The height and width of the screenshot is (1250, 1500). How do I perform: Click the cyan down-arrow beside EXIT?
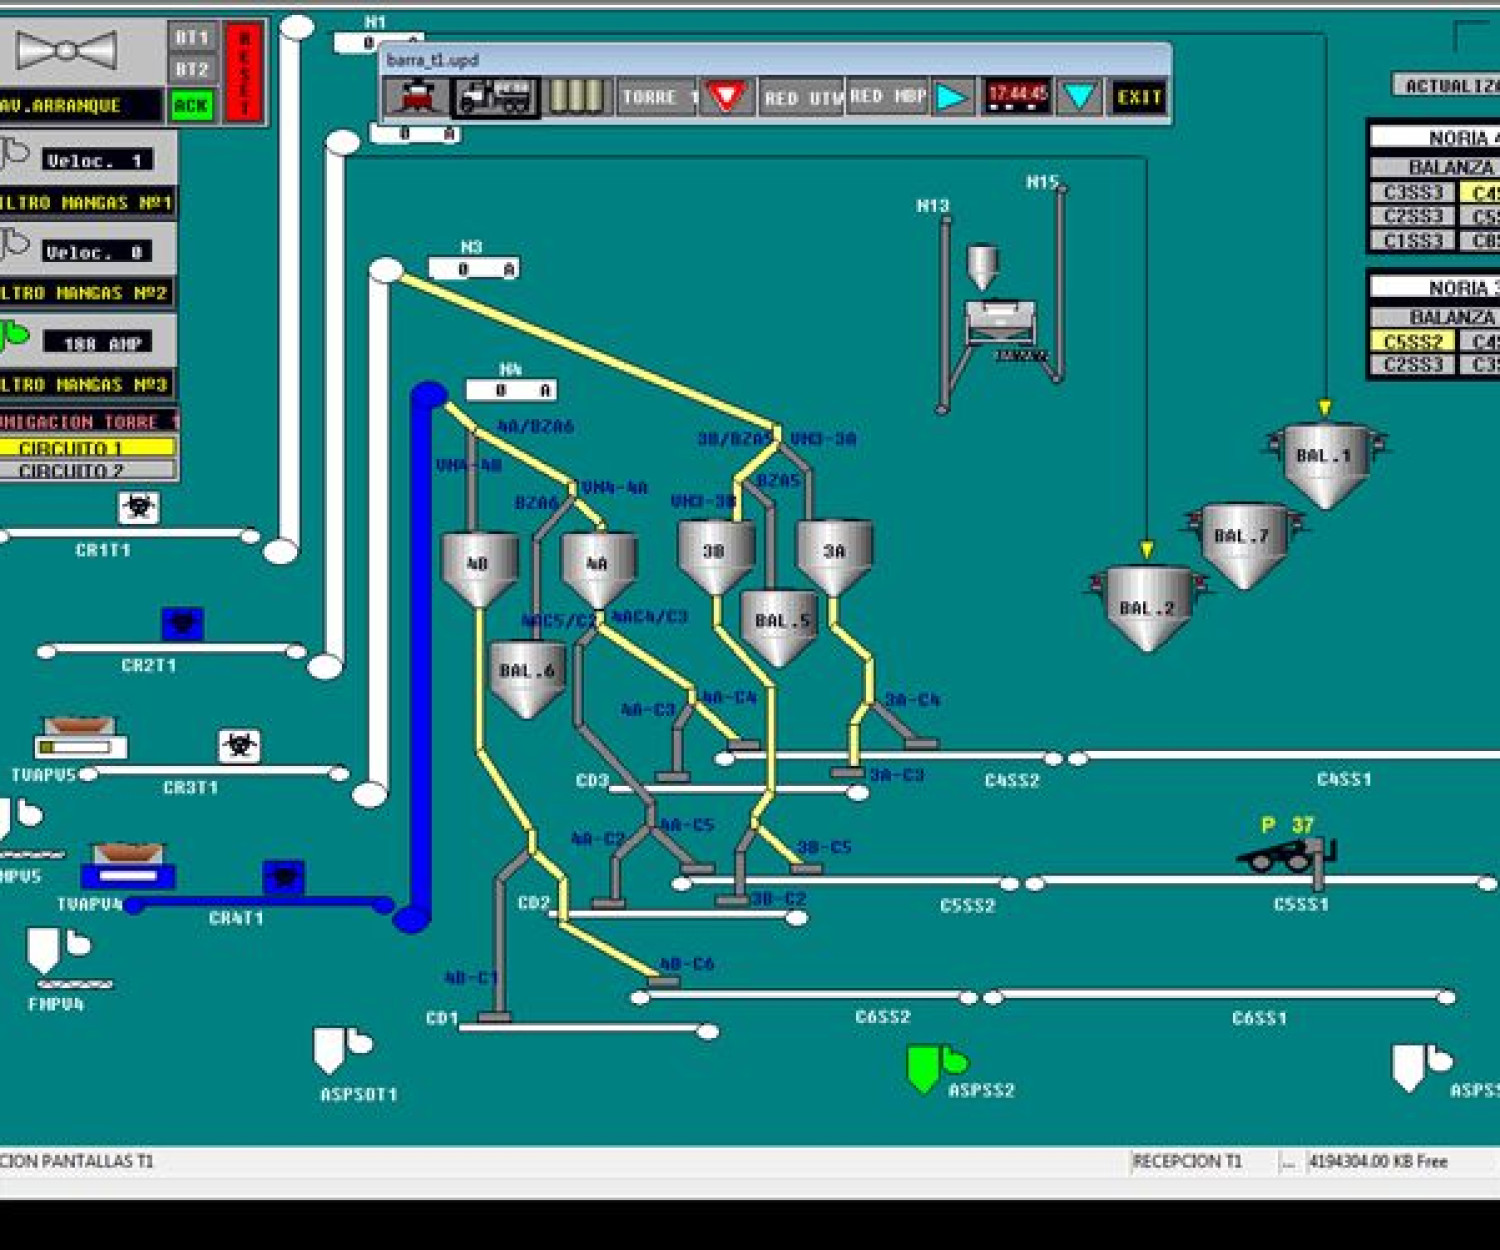pyautogui.click(x=1079, y=97)
